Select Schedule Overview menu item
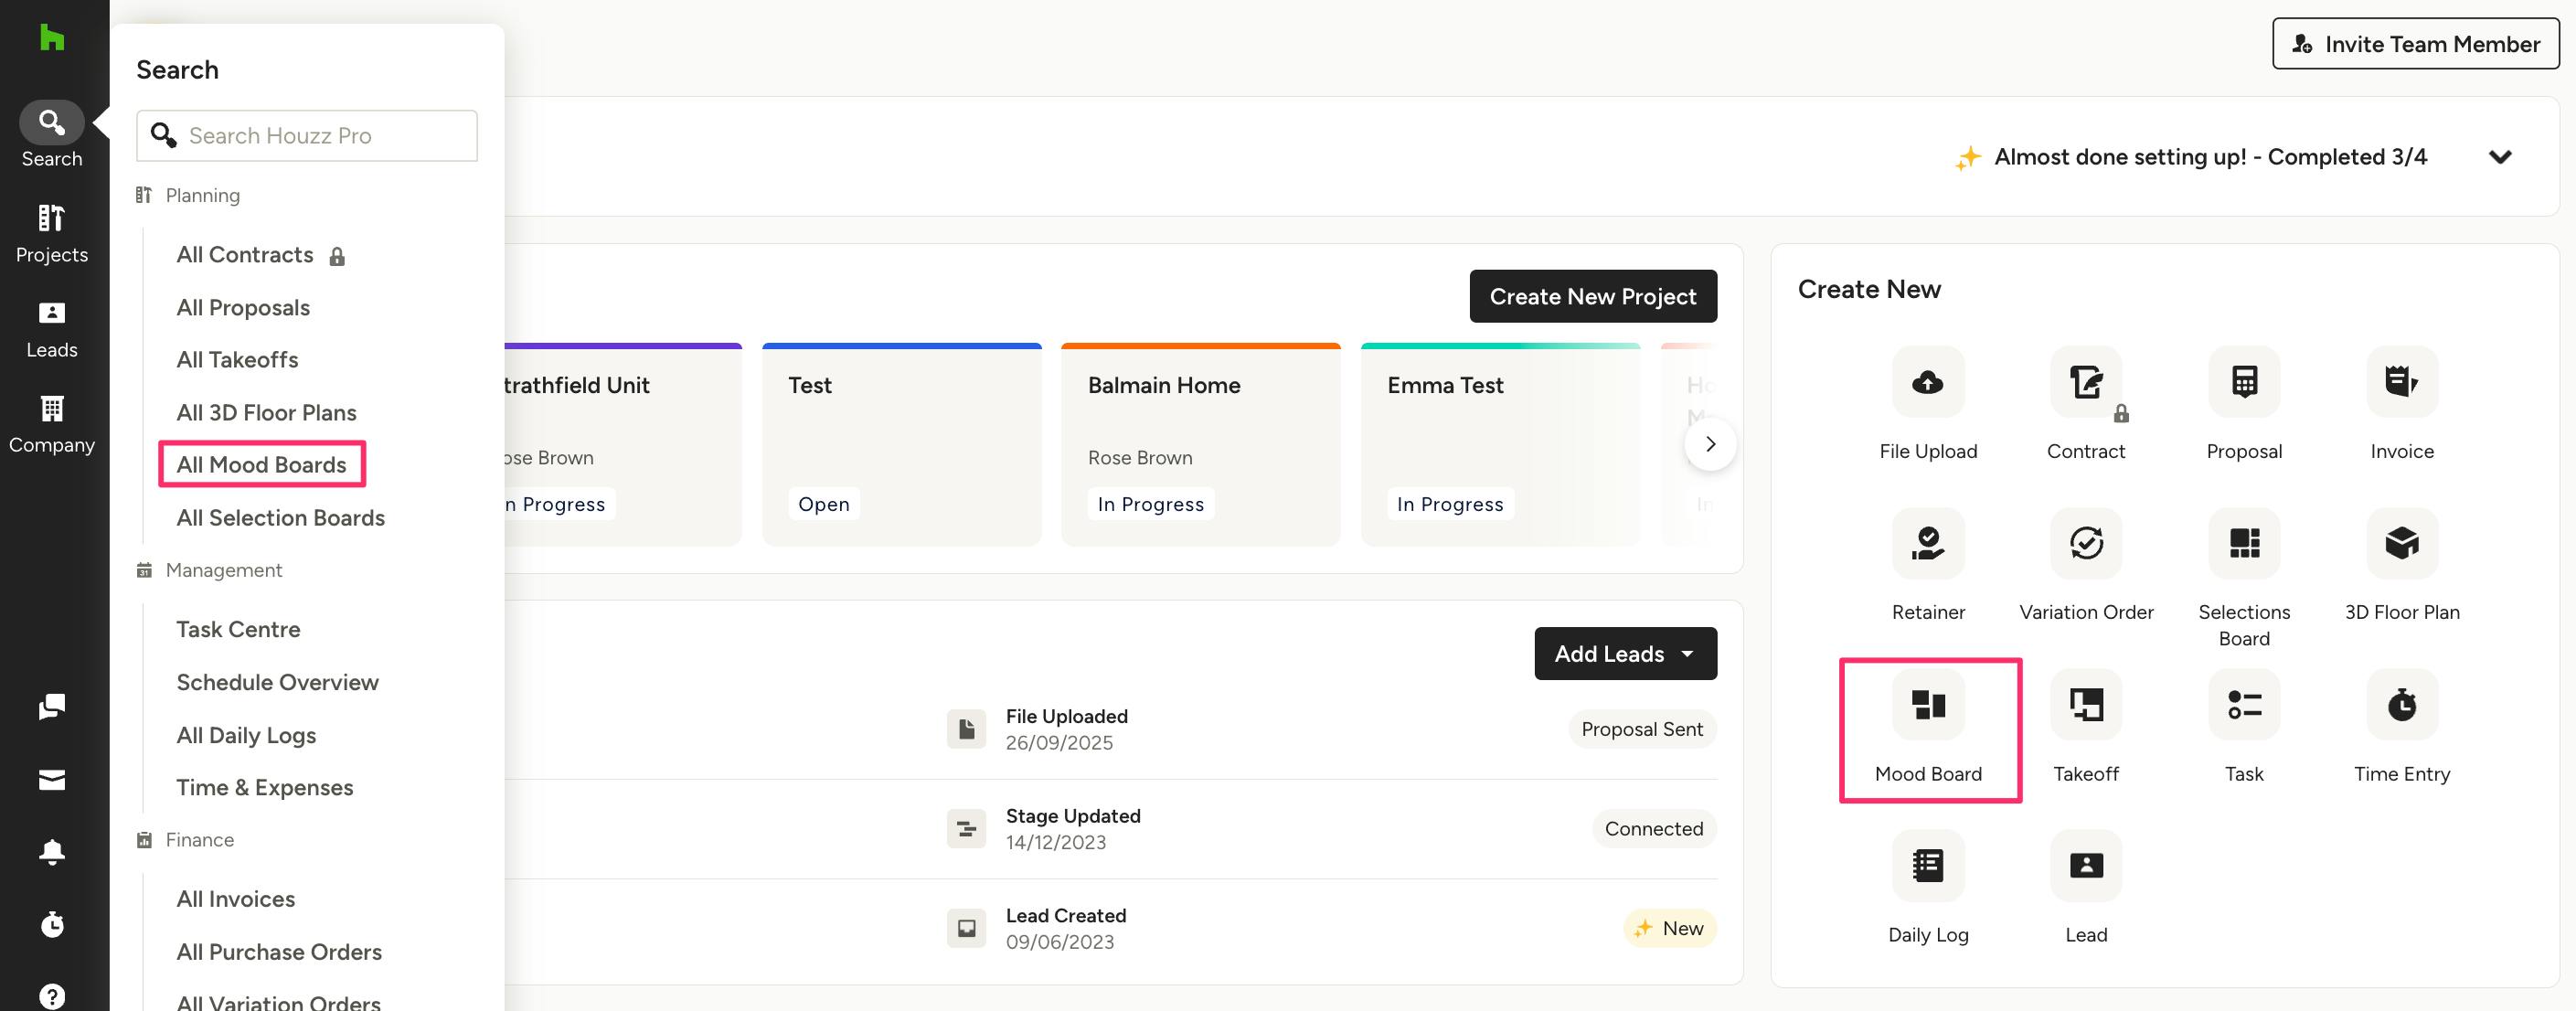Viewport: 2576px width, 1011px height. click(x=277, y=682)
